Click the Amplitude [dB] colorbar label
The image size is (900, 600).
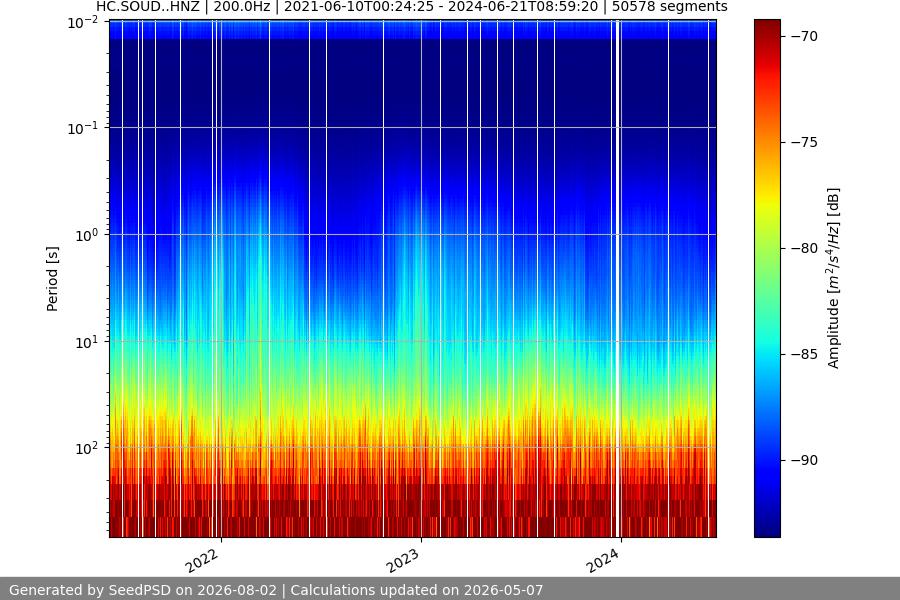[833, 278]
